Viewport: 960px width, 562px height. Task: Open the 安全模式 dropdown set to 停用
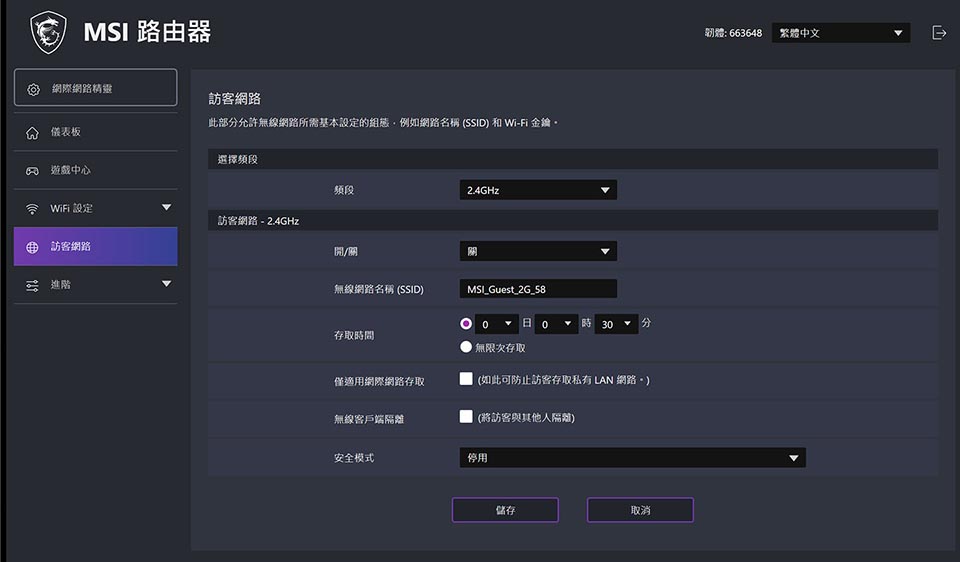tap(632, 457)
